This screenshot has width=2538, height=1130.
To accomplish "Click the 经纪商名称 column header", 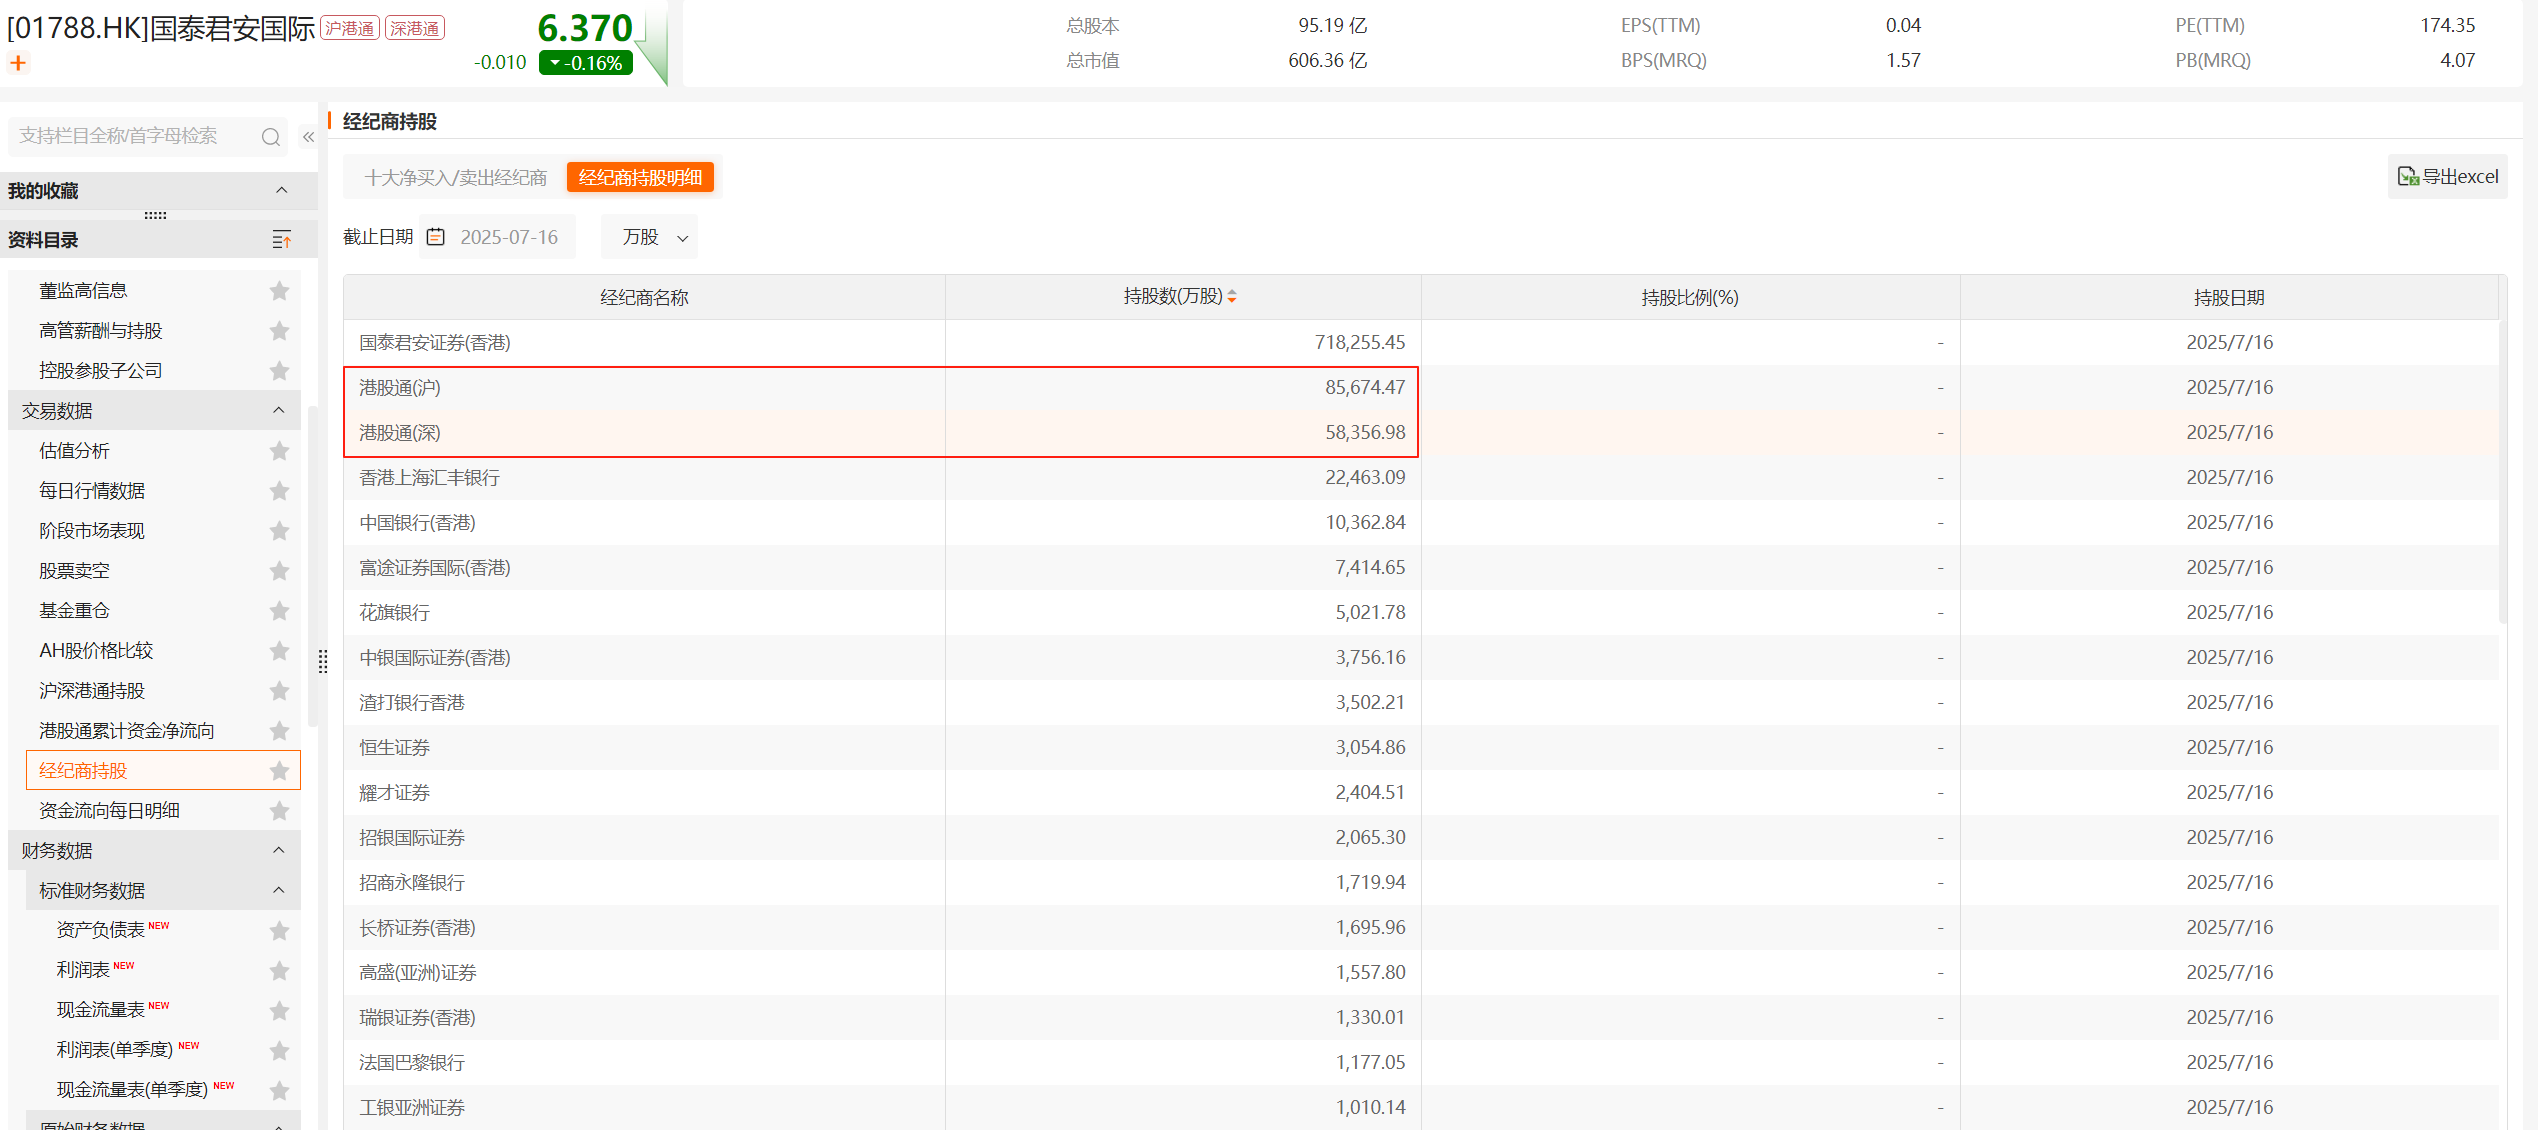I will tap(644, 297).
